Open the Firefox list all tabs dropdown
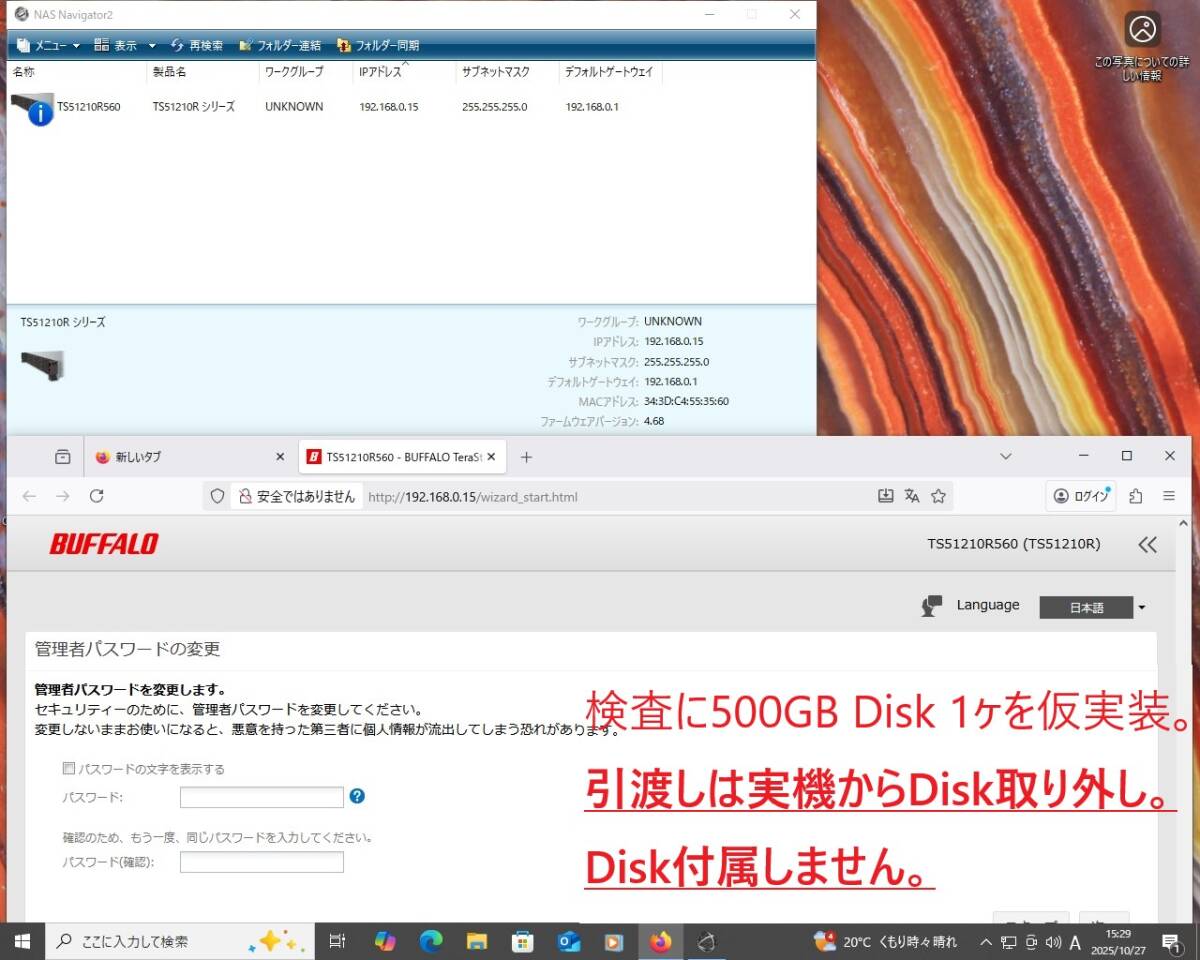1200x960 pixels. 1006,456
